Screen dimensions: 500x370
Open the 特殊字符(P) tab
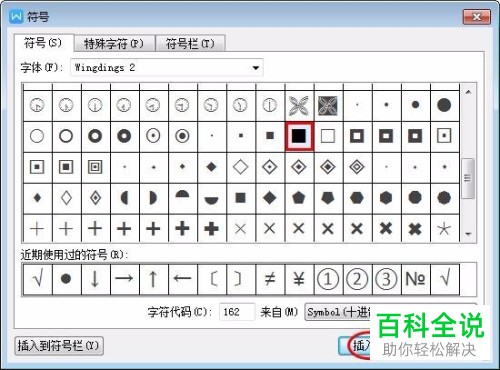[x=114, y=44]
